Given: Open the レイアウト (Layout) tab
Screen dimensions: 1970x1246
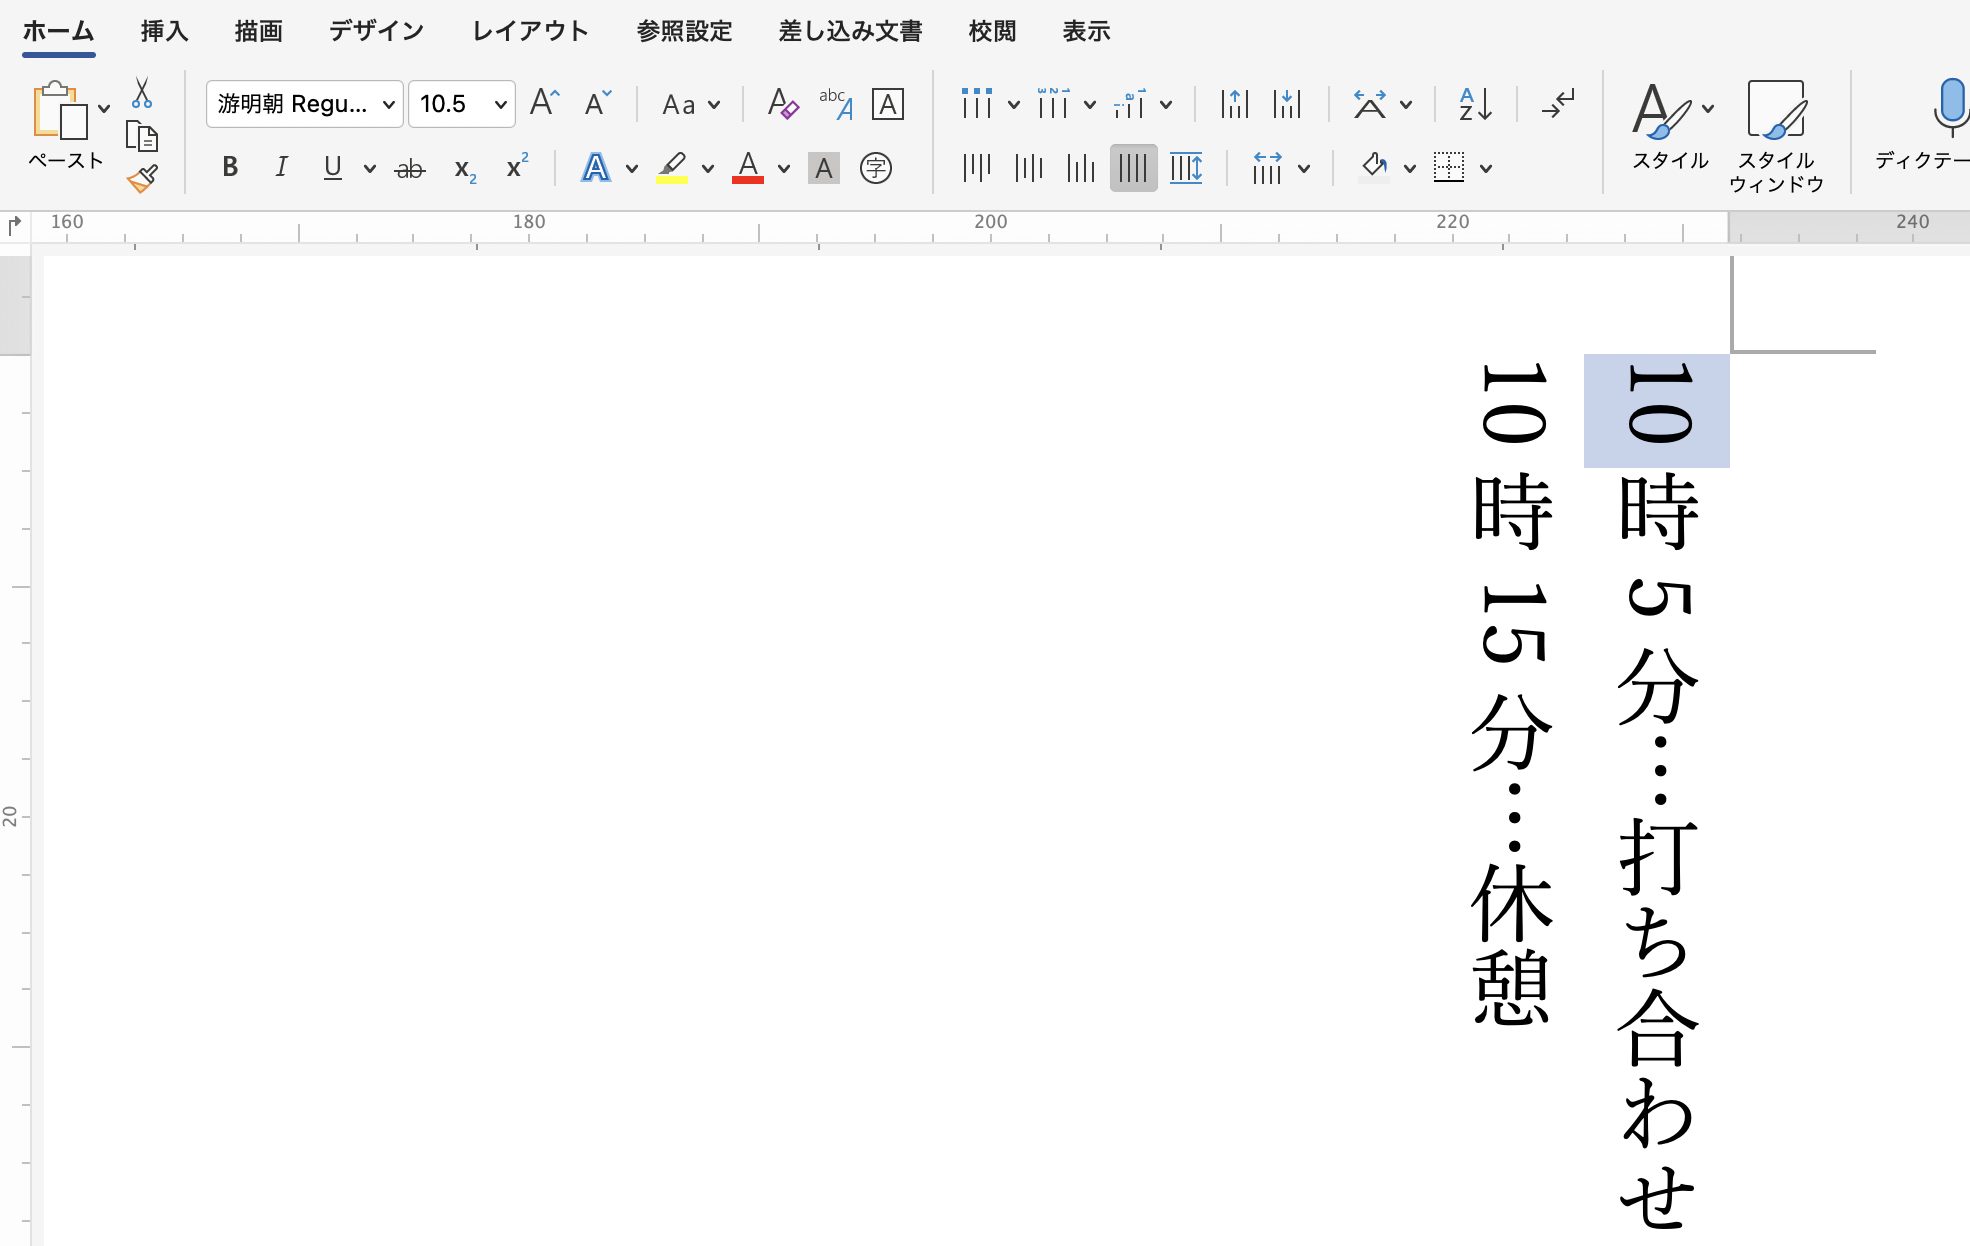Looking at the screenshot, I should click(x=531, y=31).
